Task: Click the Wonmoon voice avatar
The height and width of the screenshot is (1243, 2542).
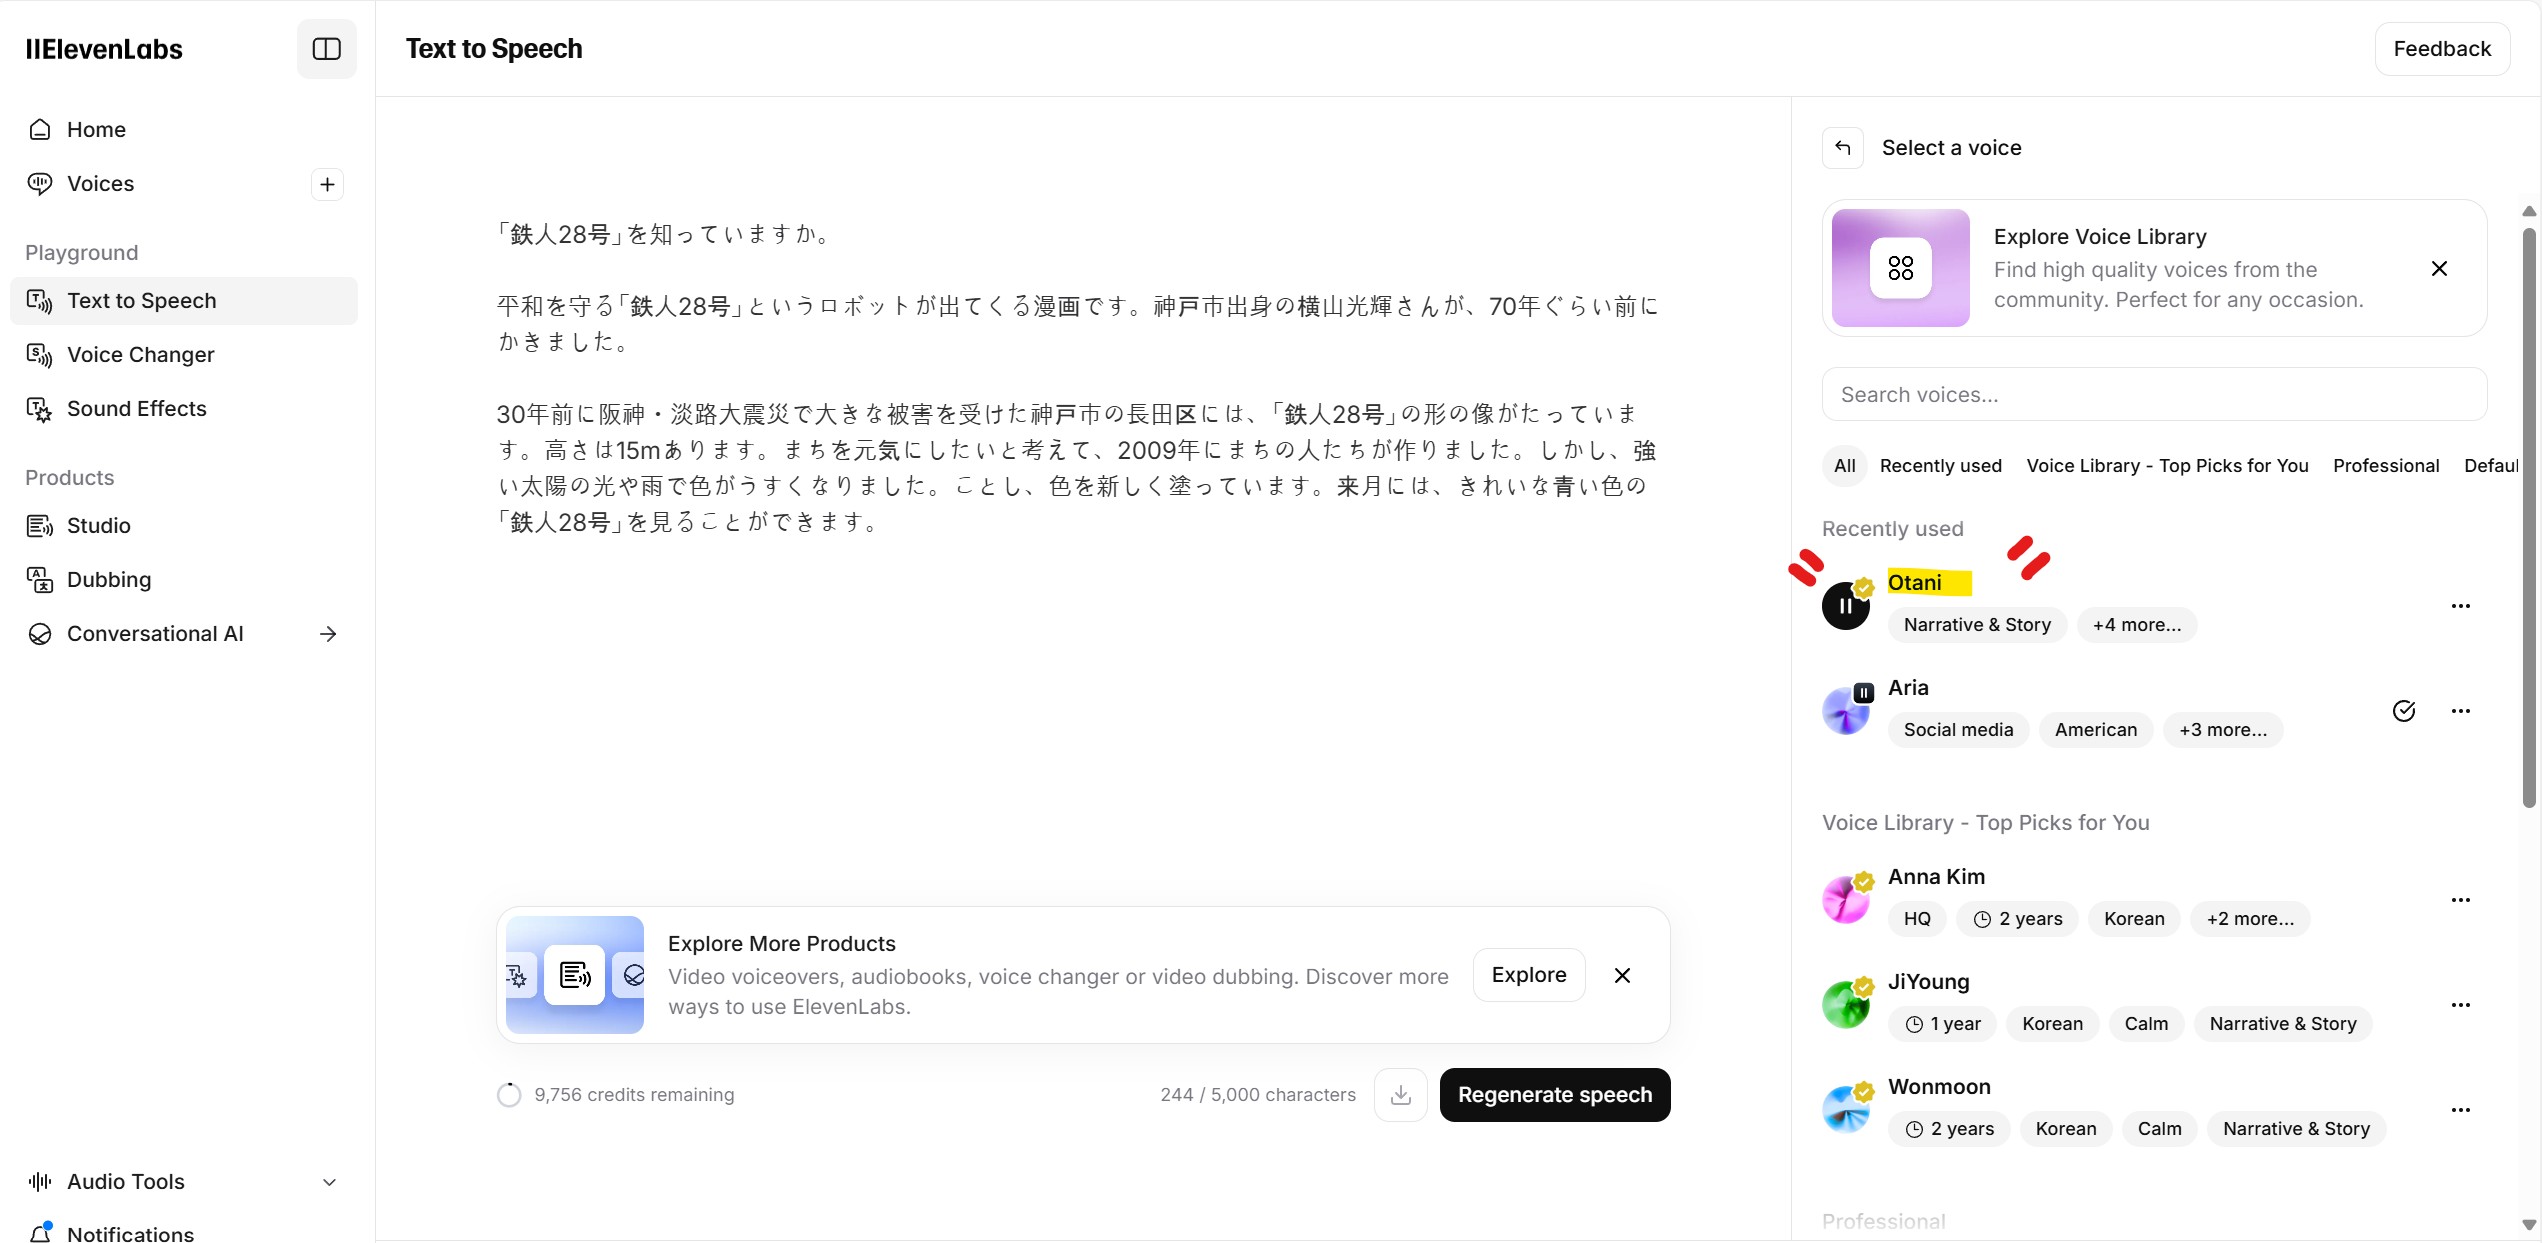Action: (x=1845, y=1110)
